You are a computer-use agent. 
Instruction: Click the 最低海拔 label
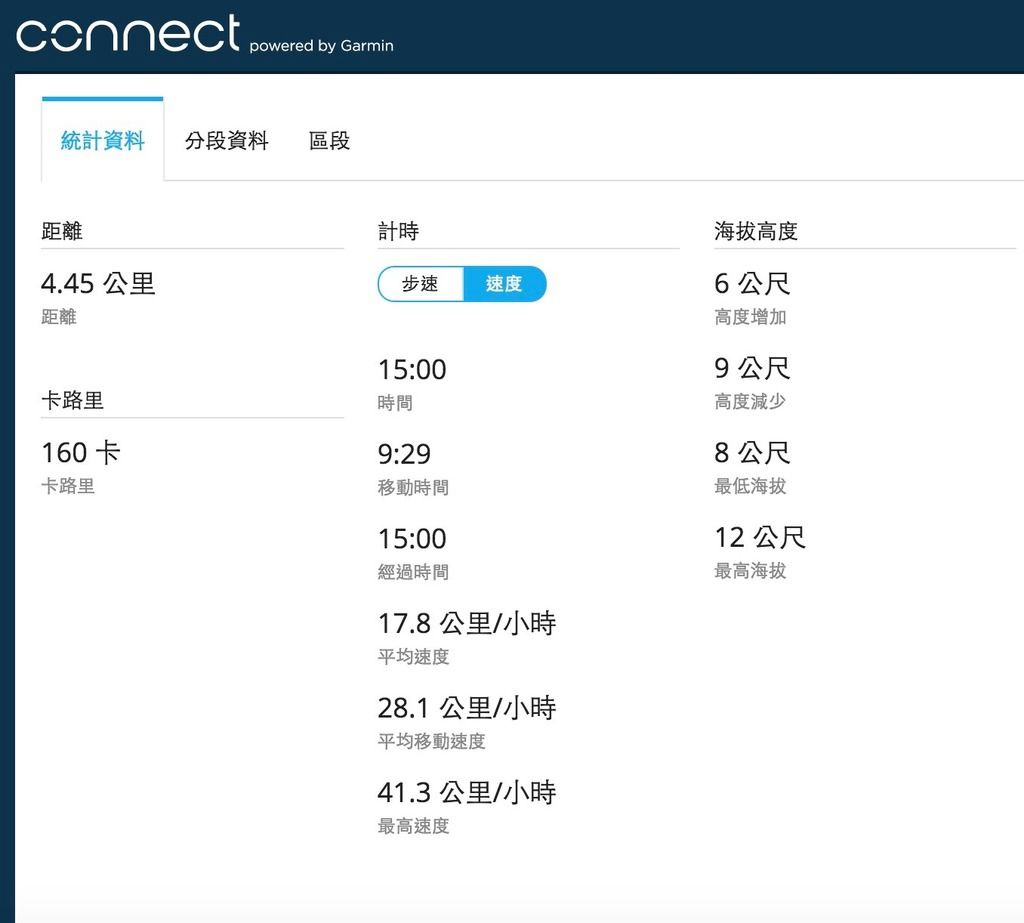[750, 486]
